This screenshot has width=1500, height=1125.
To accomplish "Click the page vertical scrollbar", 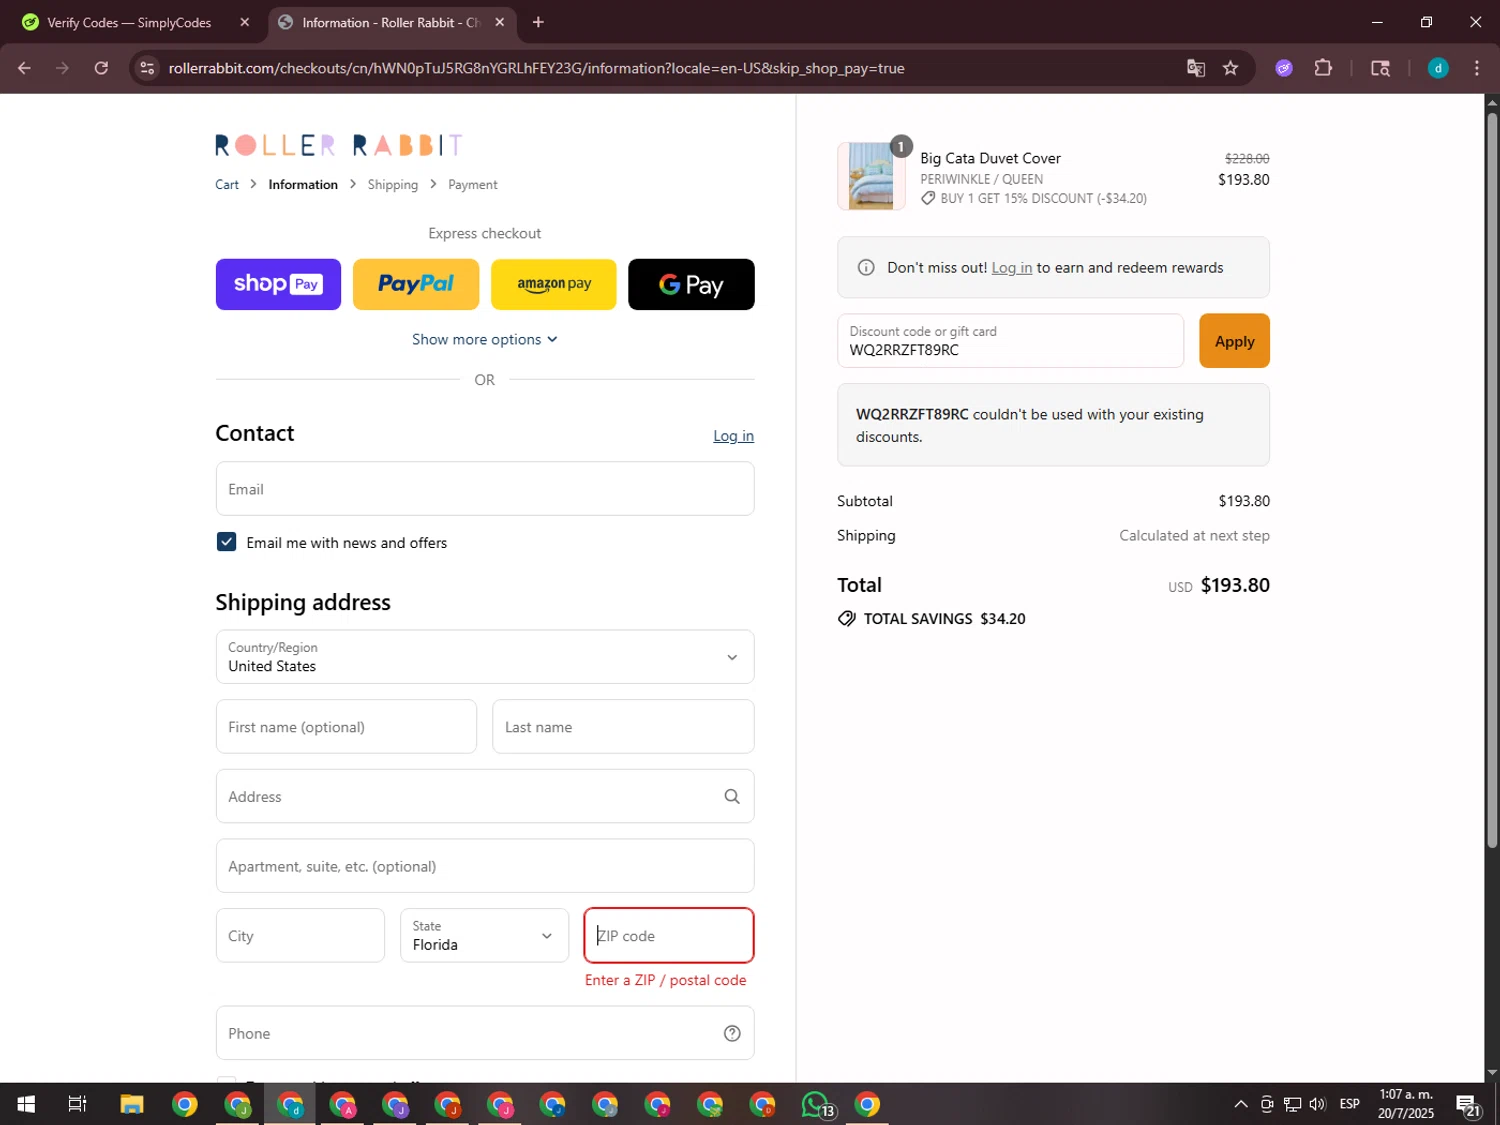I will (1492, 480).
